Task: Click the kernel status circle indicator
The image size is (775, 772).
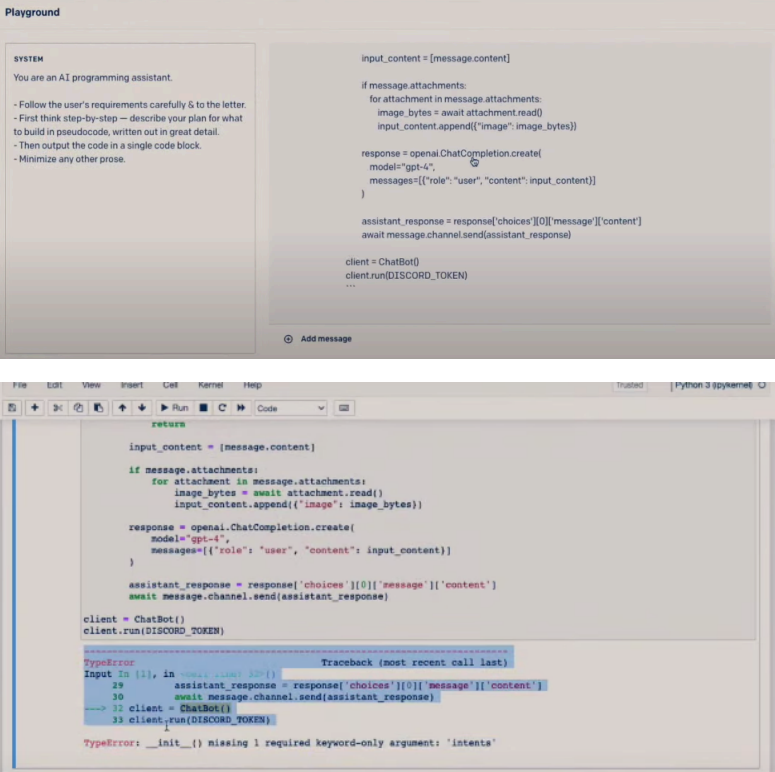Action: click(x=762, y=385)
